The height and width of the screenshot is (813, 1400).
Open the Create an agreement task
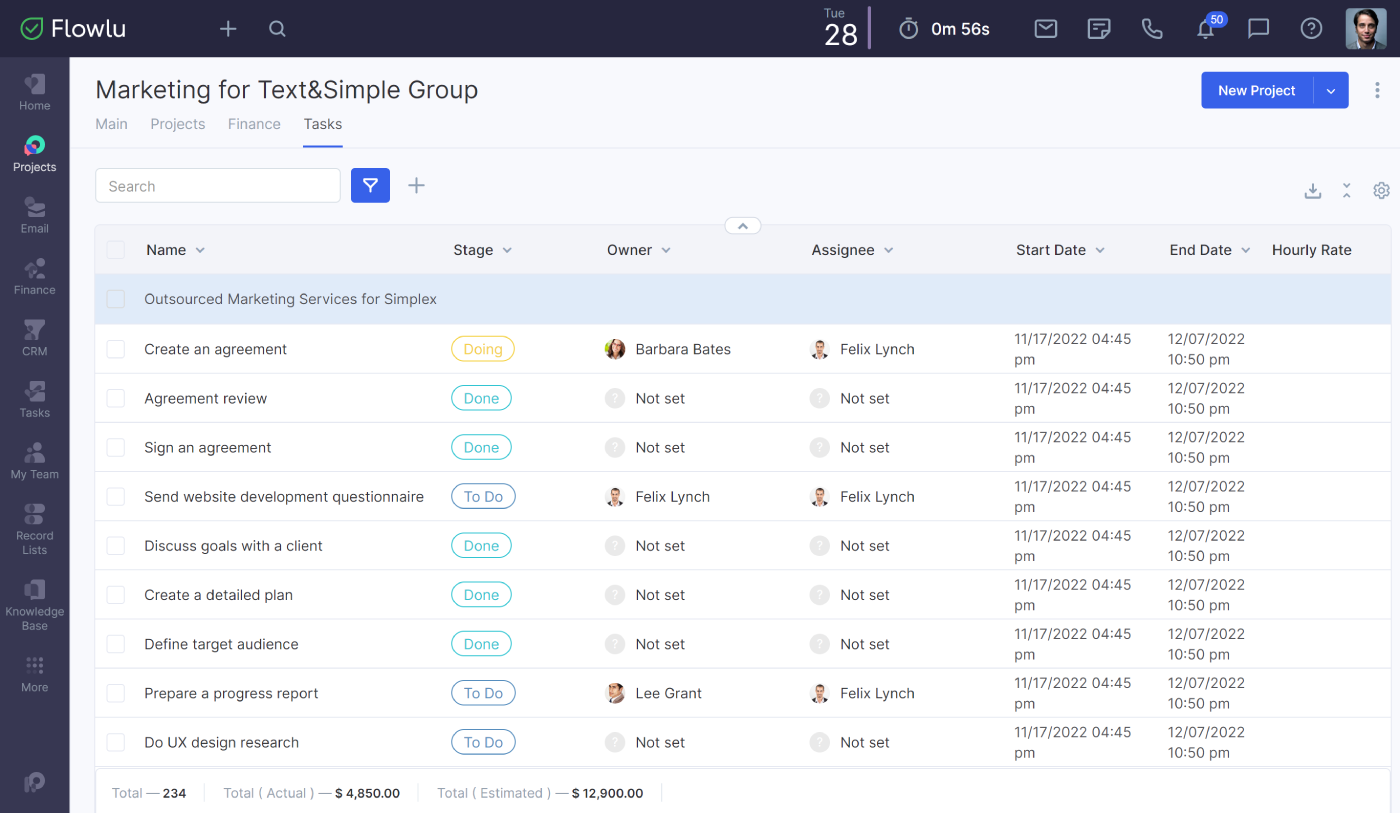pyautogui.click(x=215, y=349)
